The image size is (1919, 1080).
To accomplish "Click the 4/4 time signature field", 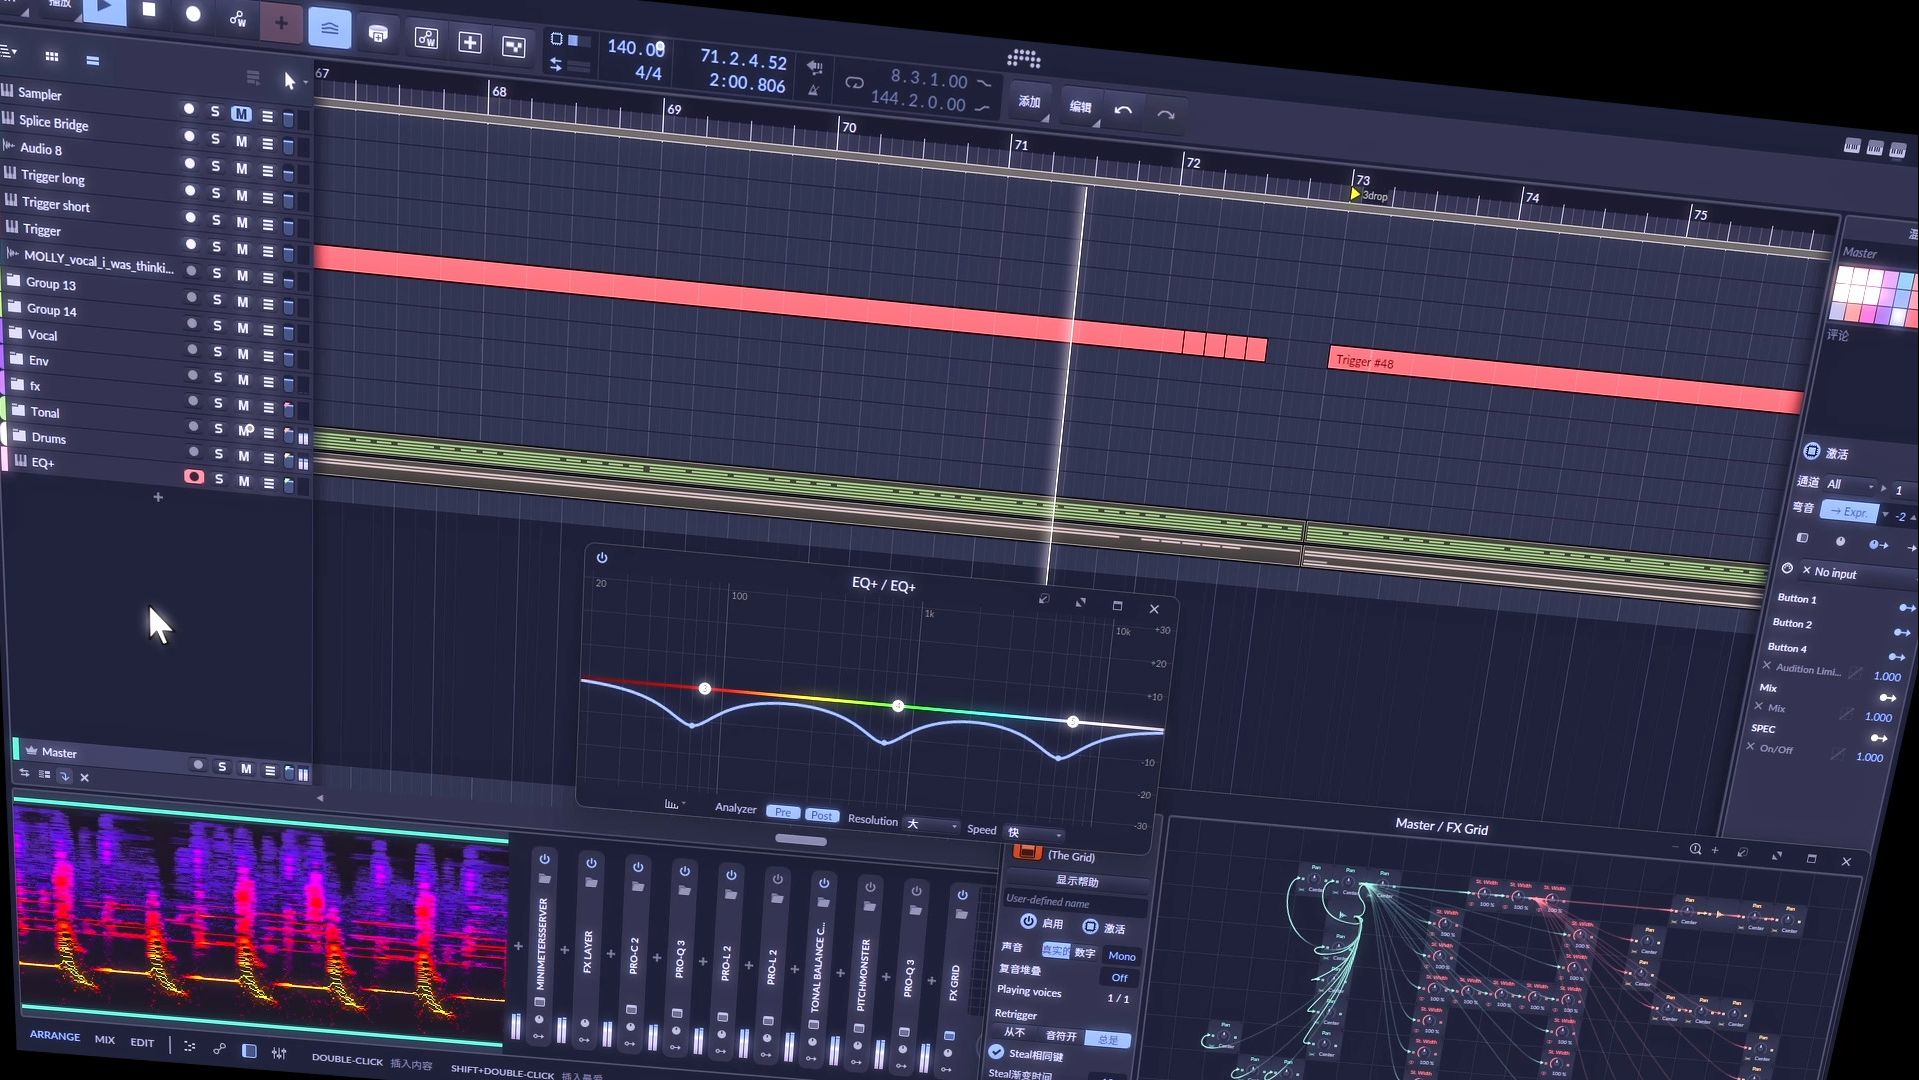I will pos(648,72).
